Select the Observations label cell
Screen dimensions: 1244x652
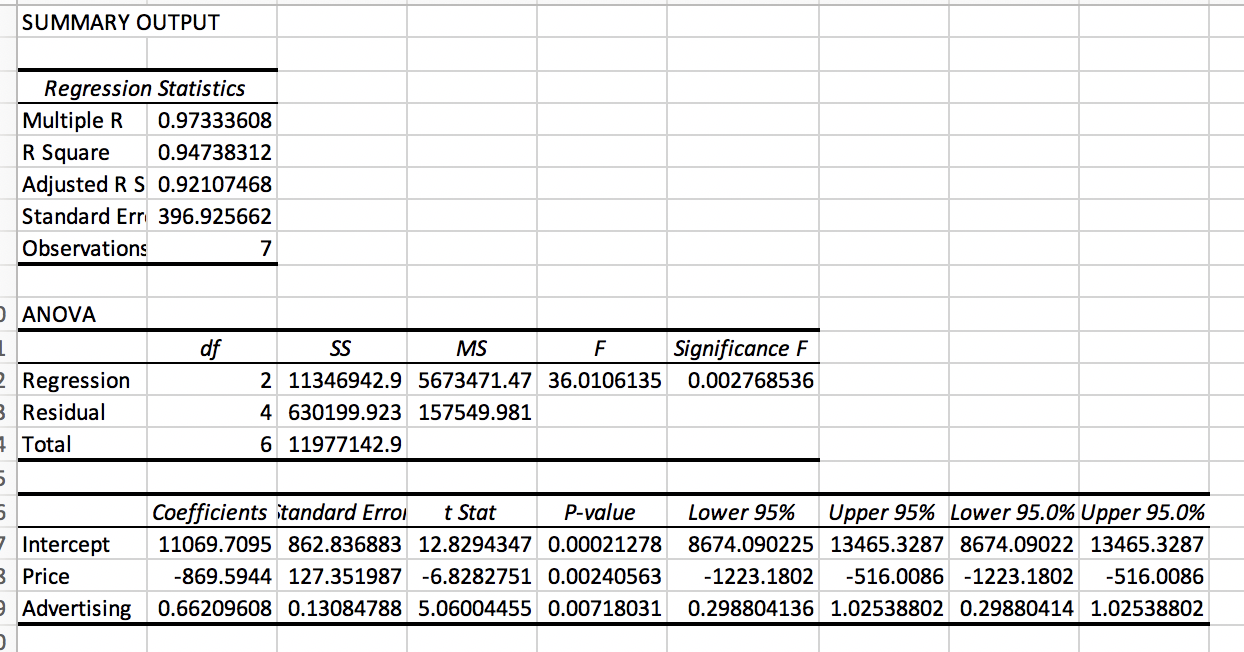click(x=83, y=248)
